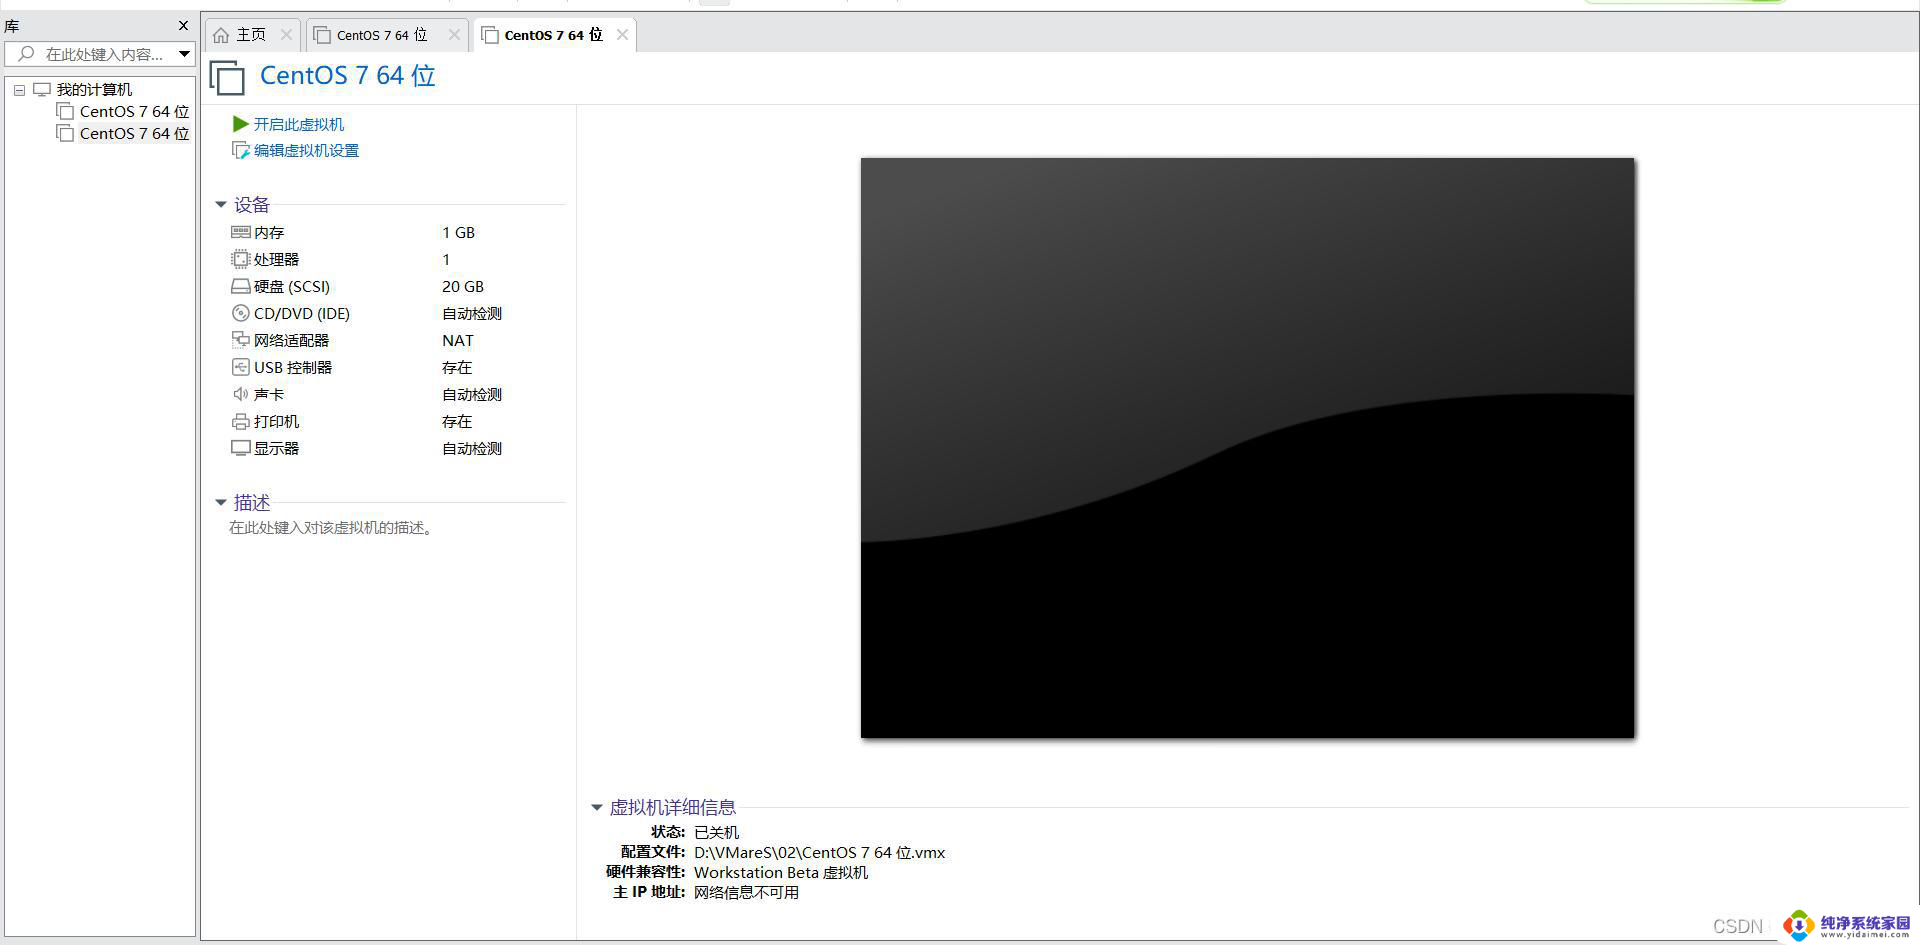Close the 主页 tab
Screen dimensions: 1920x945
[x=286, y=35]
